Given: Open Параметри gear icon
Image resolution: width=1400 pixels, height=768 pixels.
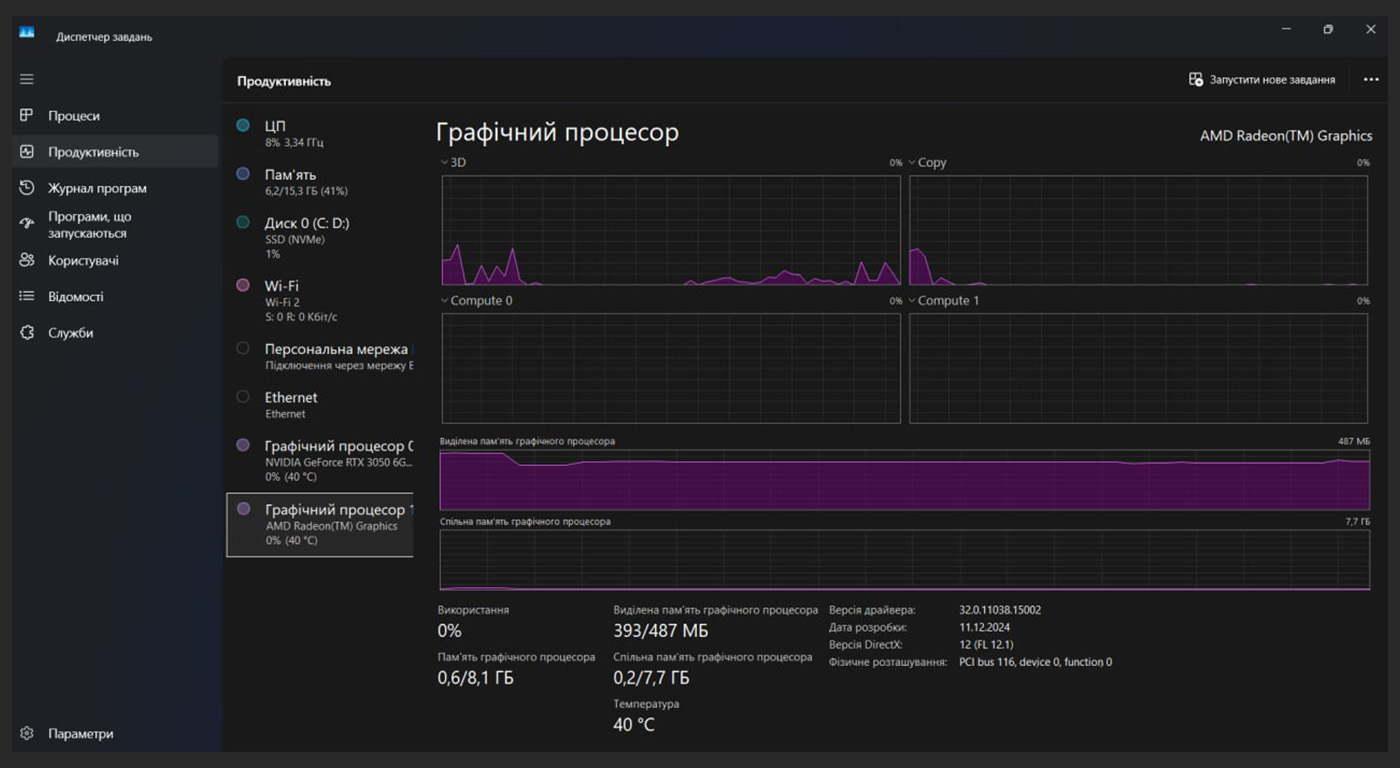Looking at the screenshot, I should (x=27, y=733).
